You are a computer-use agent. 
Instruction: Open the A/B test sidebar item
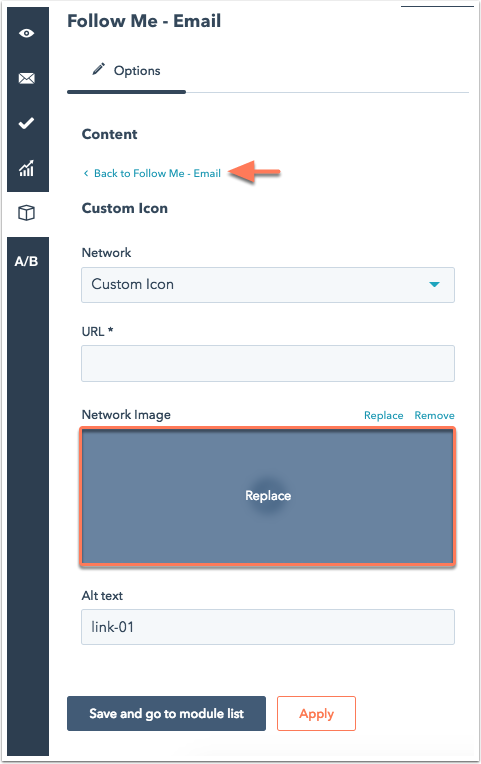click(26, 261)
